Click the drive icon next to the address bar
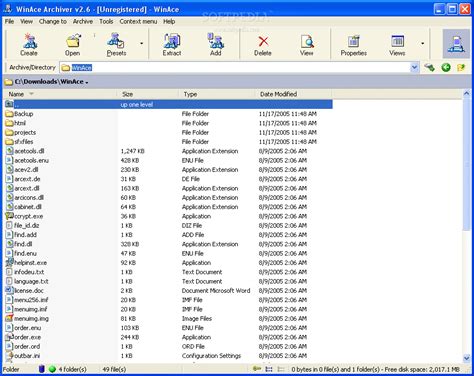Screen dimensions: 474x376 [429, 68]
